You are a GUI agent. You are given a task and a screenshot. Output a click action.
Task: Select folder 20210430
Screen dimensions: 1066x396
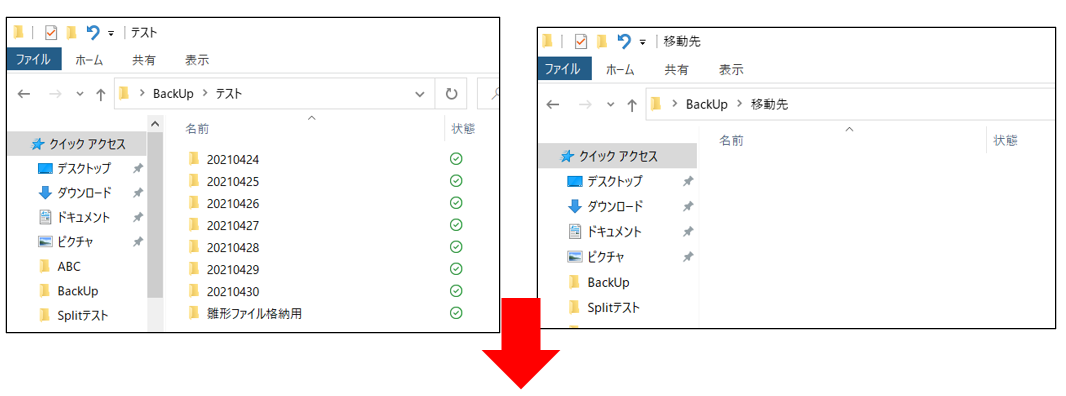(x=233, y=292)
